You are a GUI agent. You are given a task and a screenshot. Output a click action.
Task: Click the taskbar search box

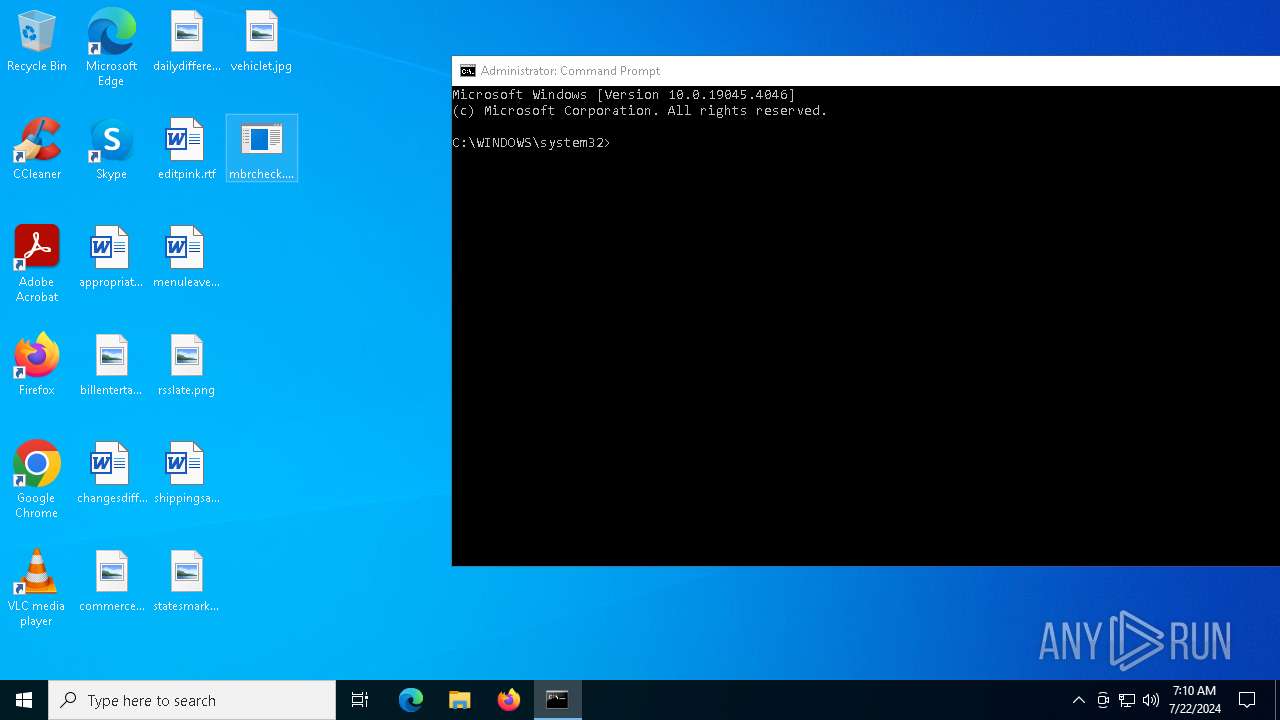point(192,700)
